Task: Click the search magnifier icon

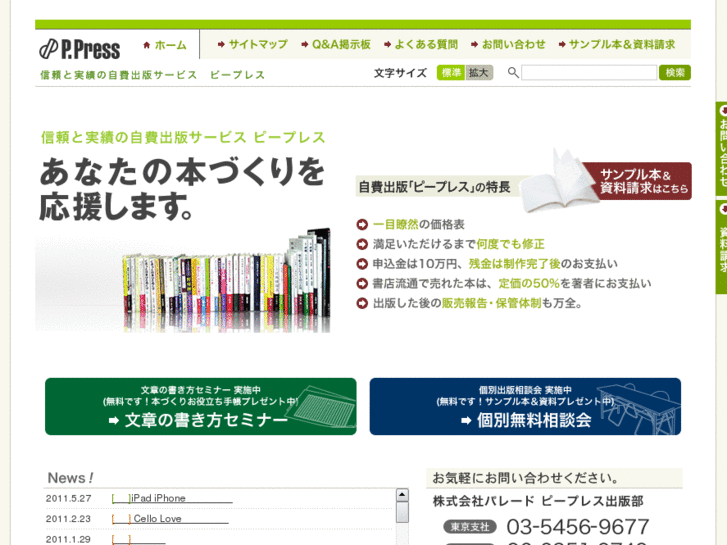Action: pyautogui.click(x=513, y=73)
